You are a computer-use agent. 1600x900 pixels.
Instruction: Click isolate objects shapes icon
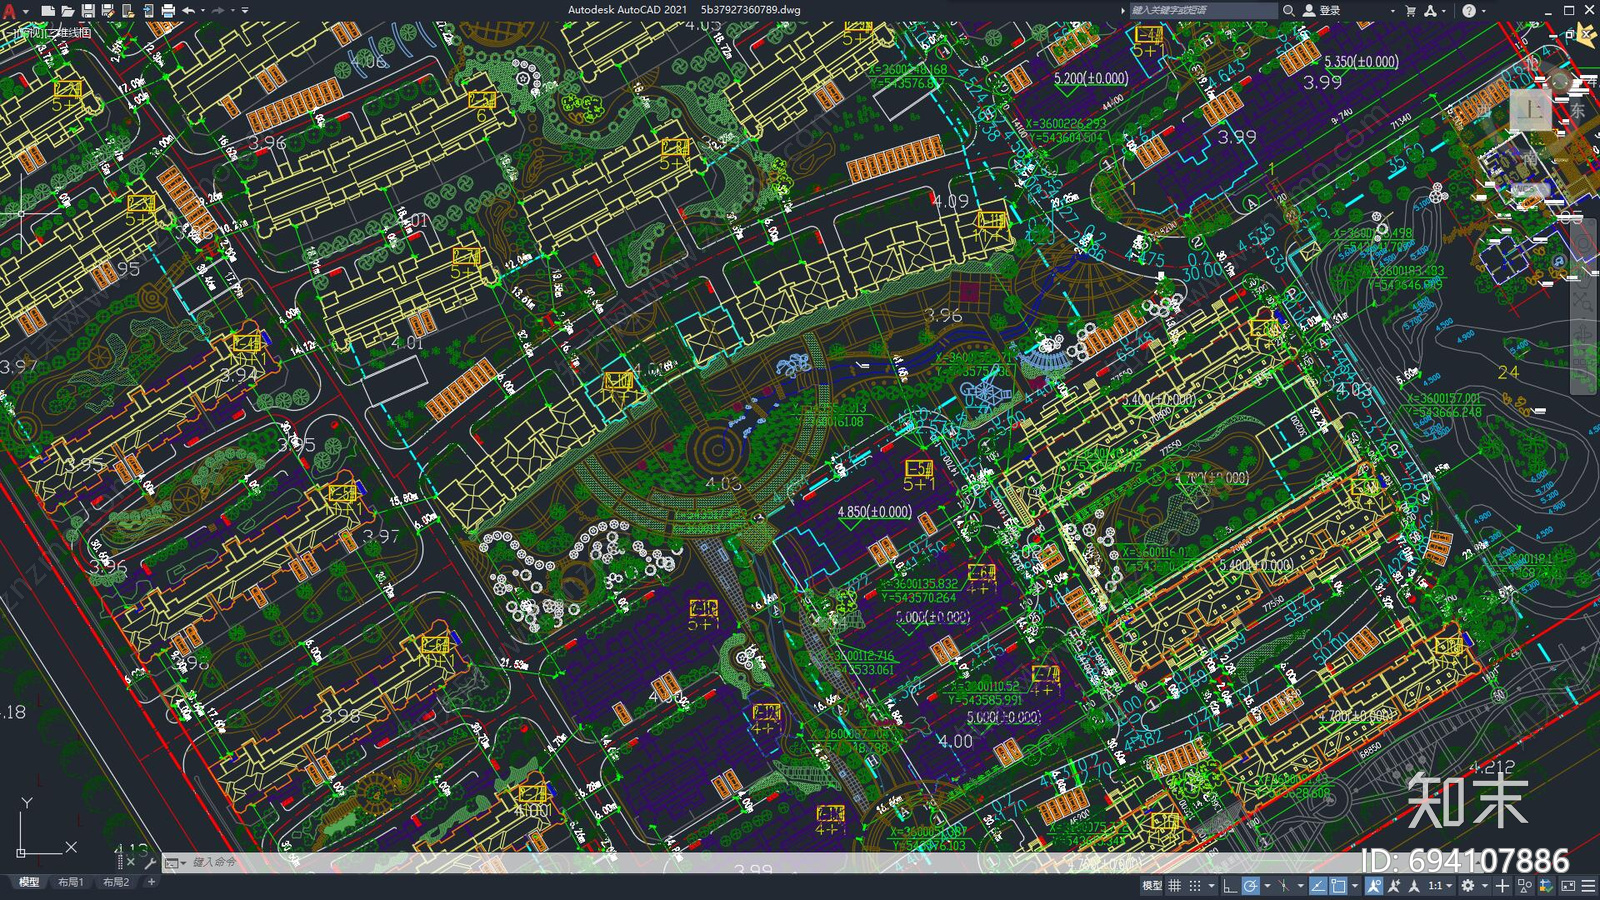click(x=1525, y=886)
